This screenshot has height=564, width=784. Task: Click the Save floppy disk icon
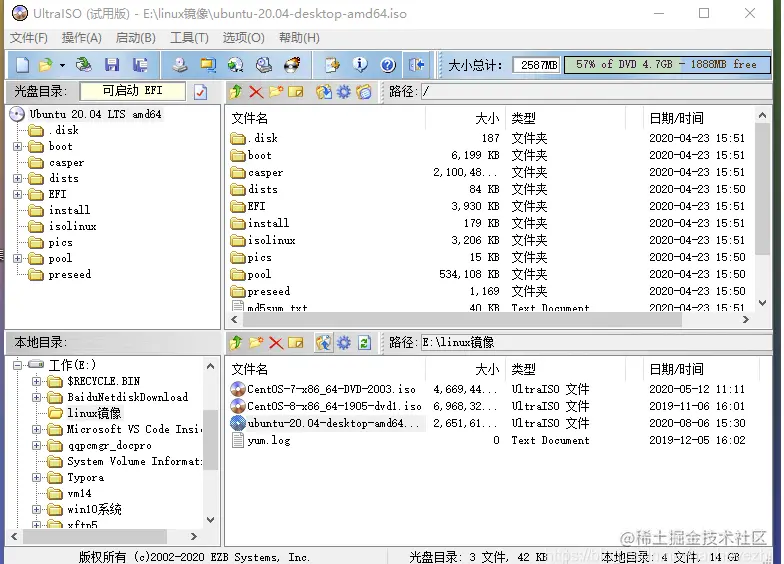(112, 64)
